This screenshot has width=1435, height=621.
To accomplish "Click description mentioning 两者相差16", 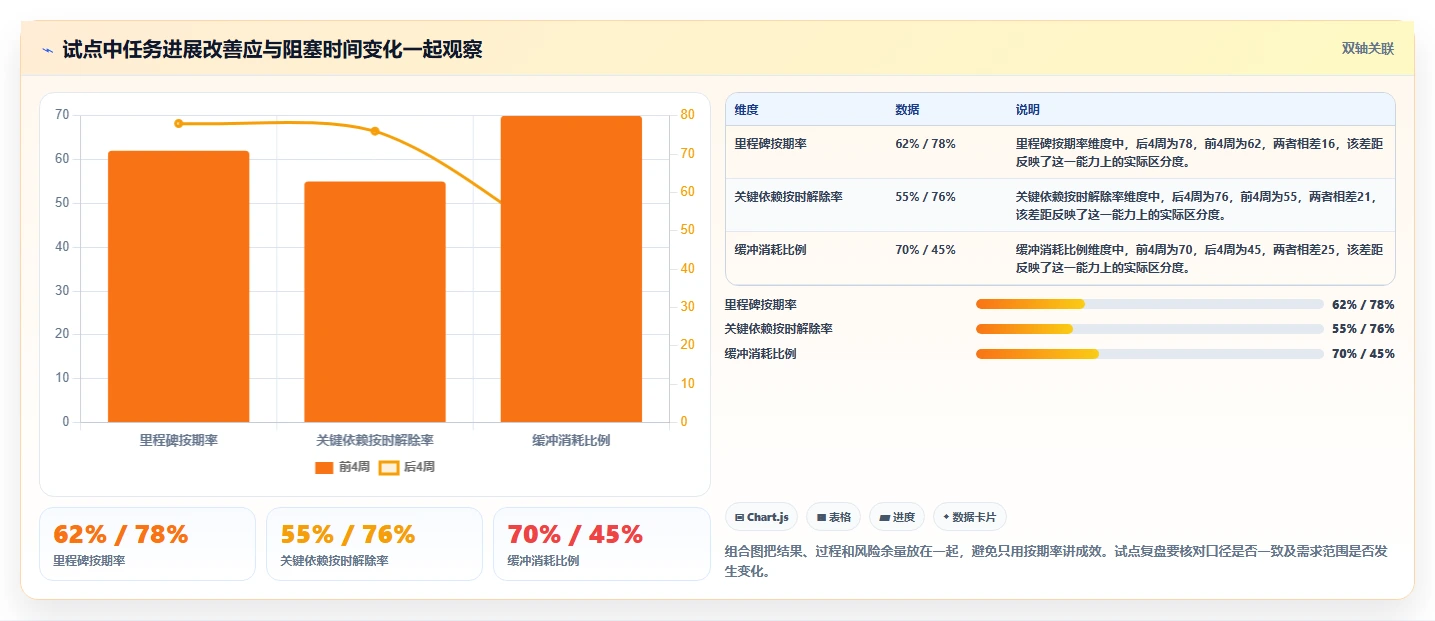I will point(1199,152).
